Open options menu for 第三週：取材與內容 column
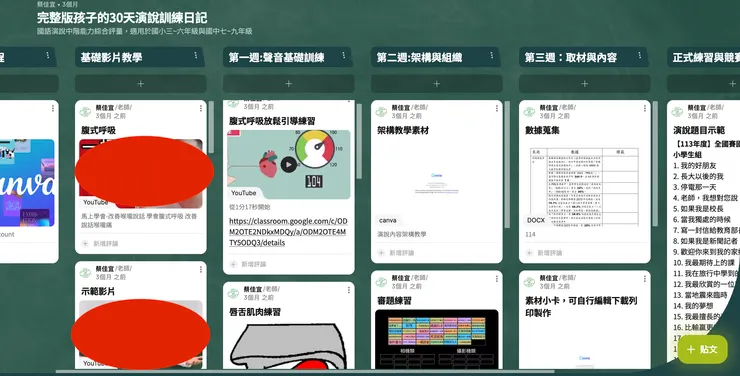Screen dimensions: 740x376 point(639,56)
